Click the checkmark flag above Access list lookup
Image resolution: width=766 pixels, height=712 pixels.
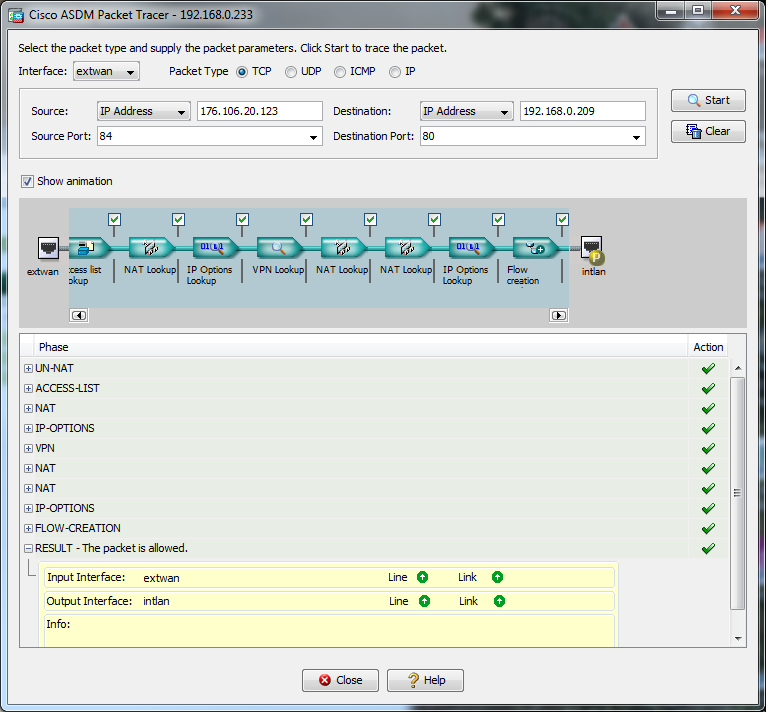pyautogui.click(x=114, y=219)
